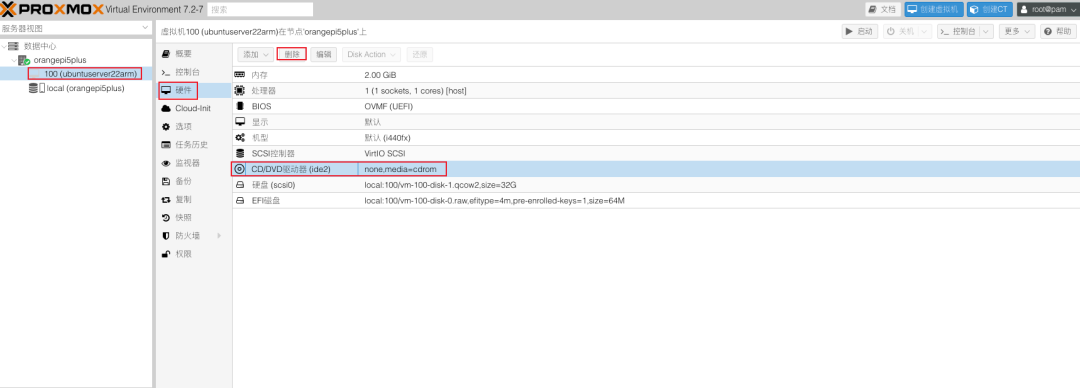Image resolution: width=1080 pixels, height=388 pixels.
Task: Expand the 更多 menu
Action: click(x=1018, y=32)
